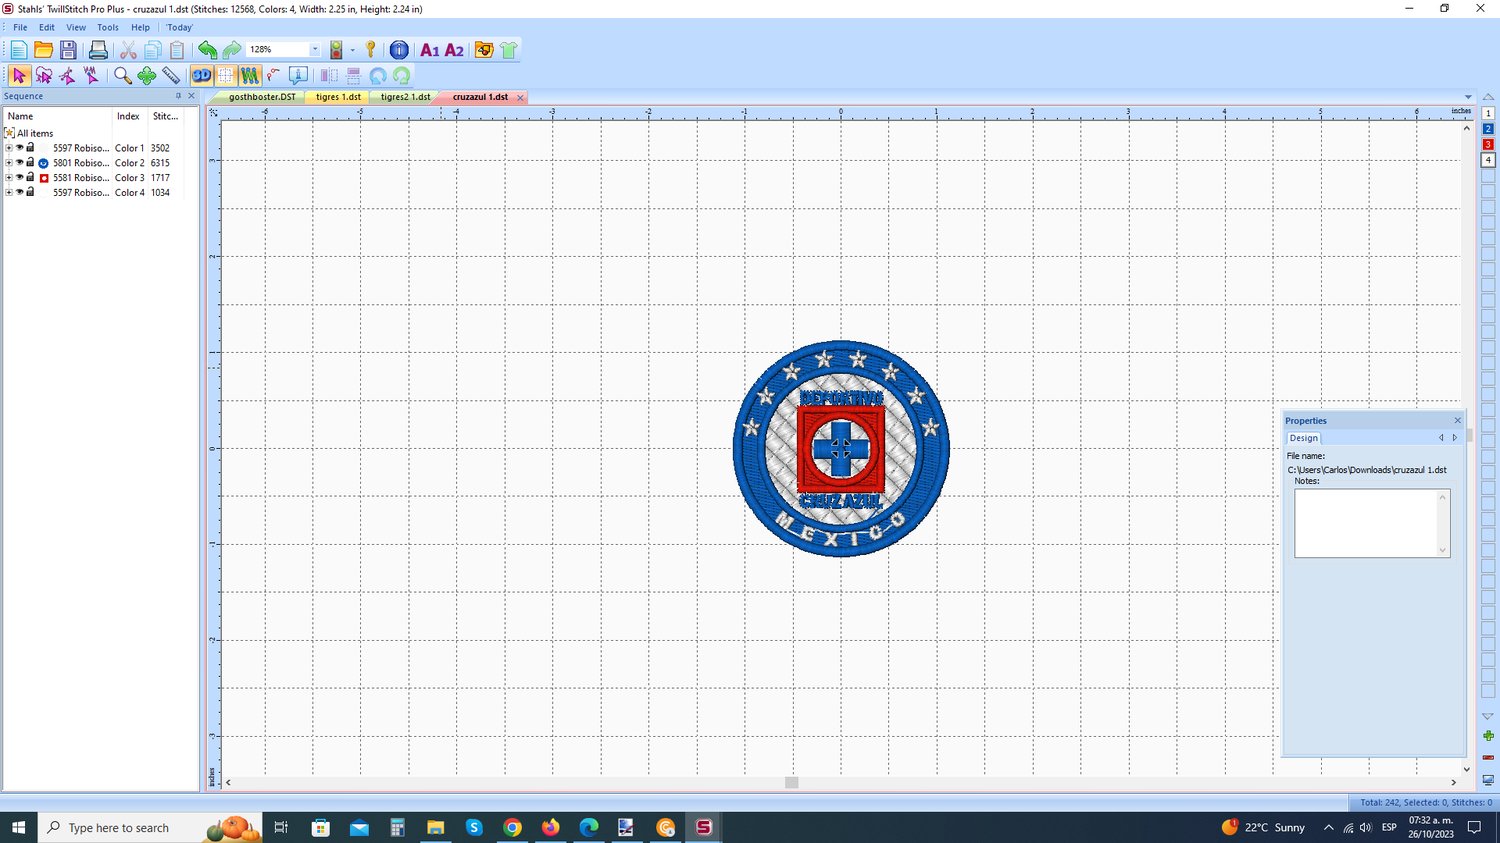Screen dimensions: 1500x843
Task: Hide the Color 2 layer with its eye
Action: coord(19,163)
